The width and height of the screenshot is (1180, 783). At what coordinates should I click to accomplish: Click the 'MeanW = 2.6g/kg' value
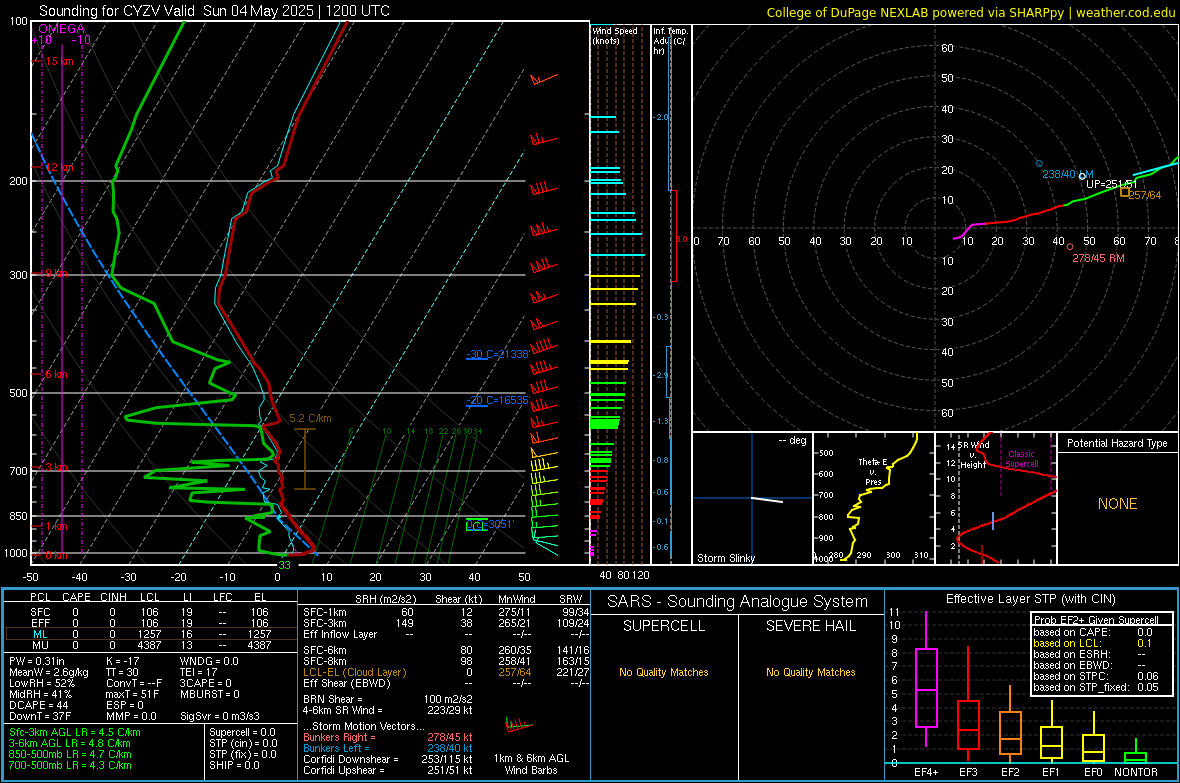(x=49, y=672)
